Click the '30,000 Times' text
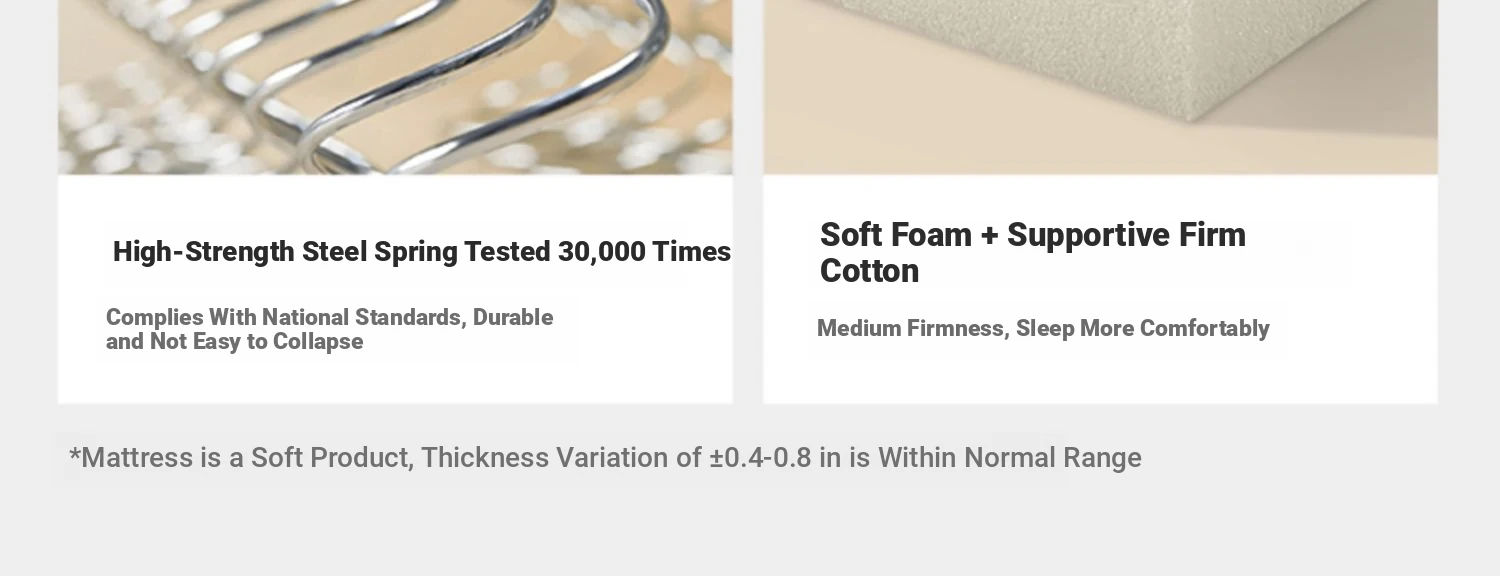Image resolution: width=1500 pixels, height=576 pixels. [x=644, y=252]
